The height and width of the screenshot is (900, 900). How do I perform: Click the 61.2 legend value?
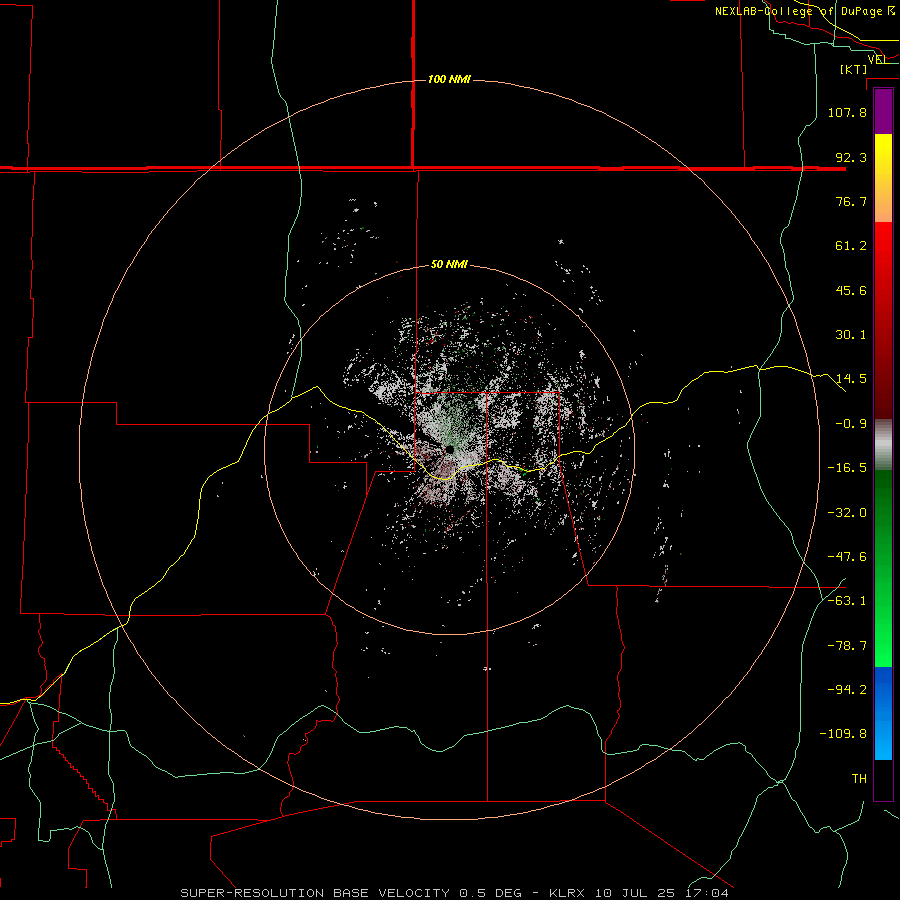click(851, 246)
